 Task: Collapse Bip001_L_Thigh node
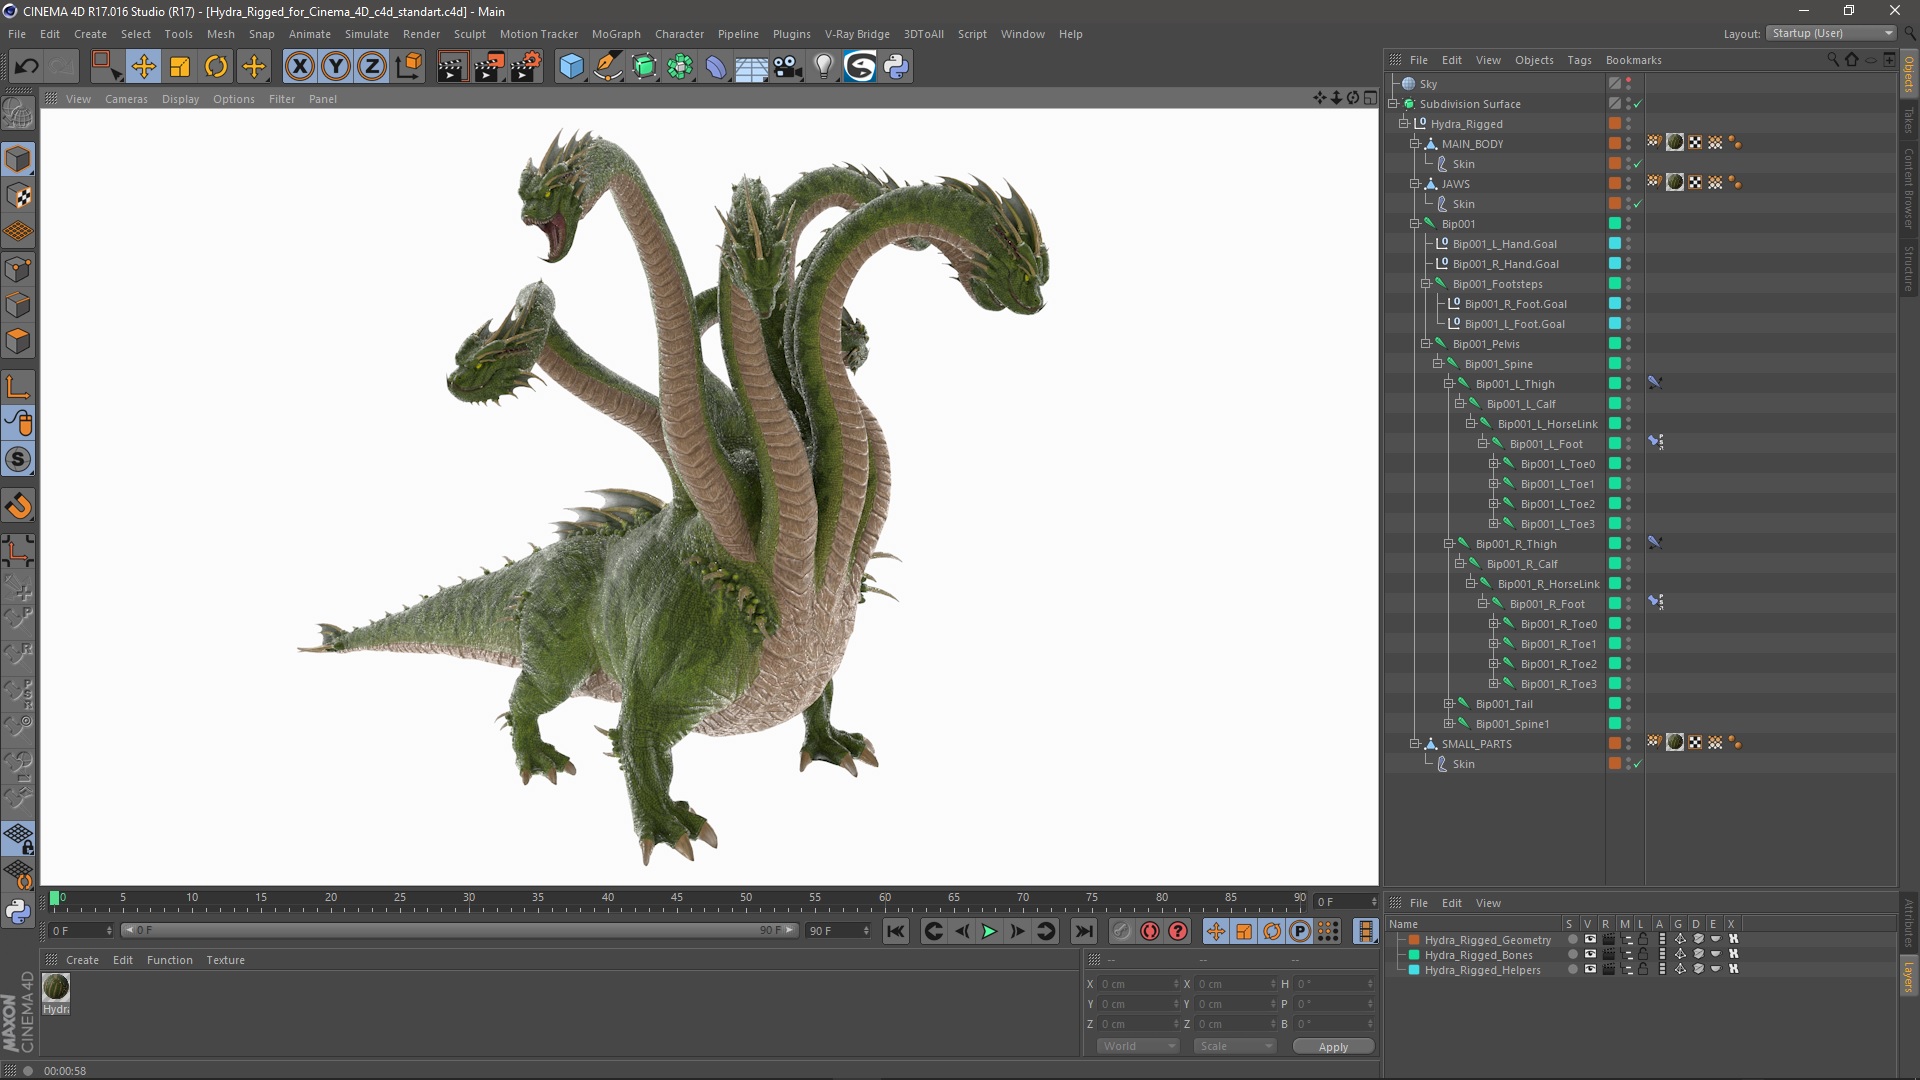pos(1448,384)
